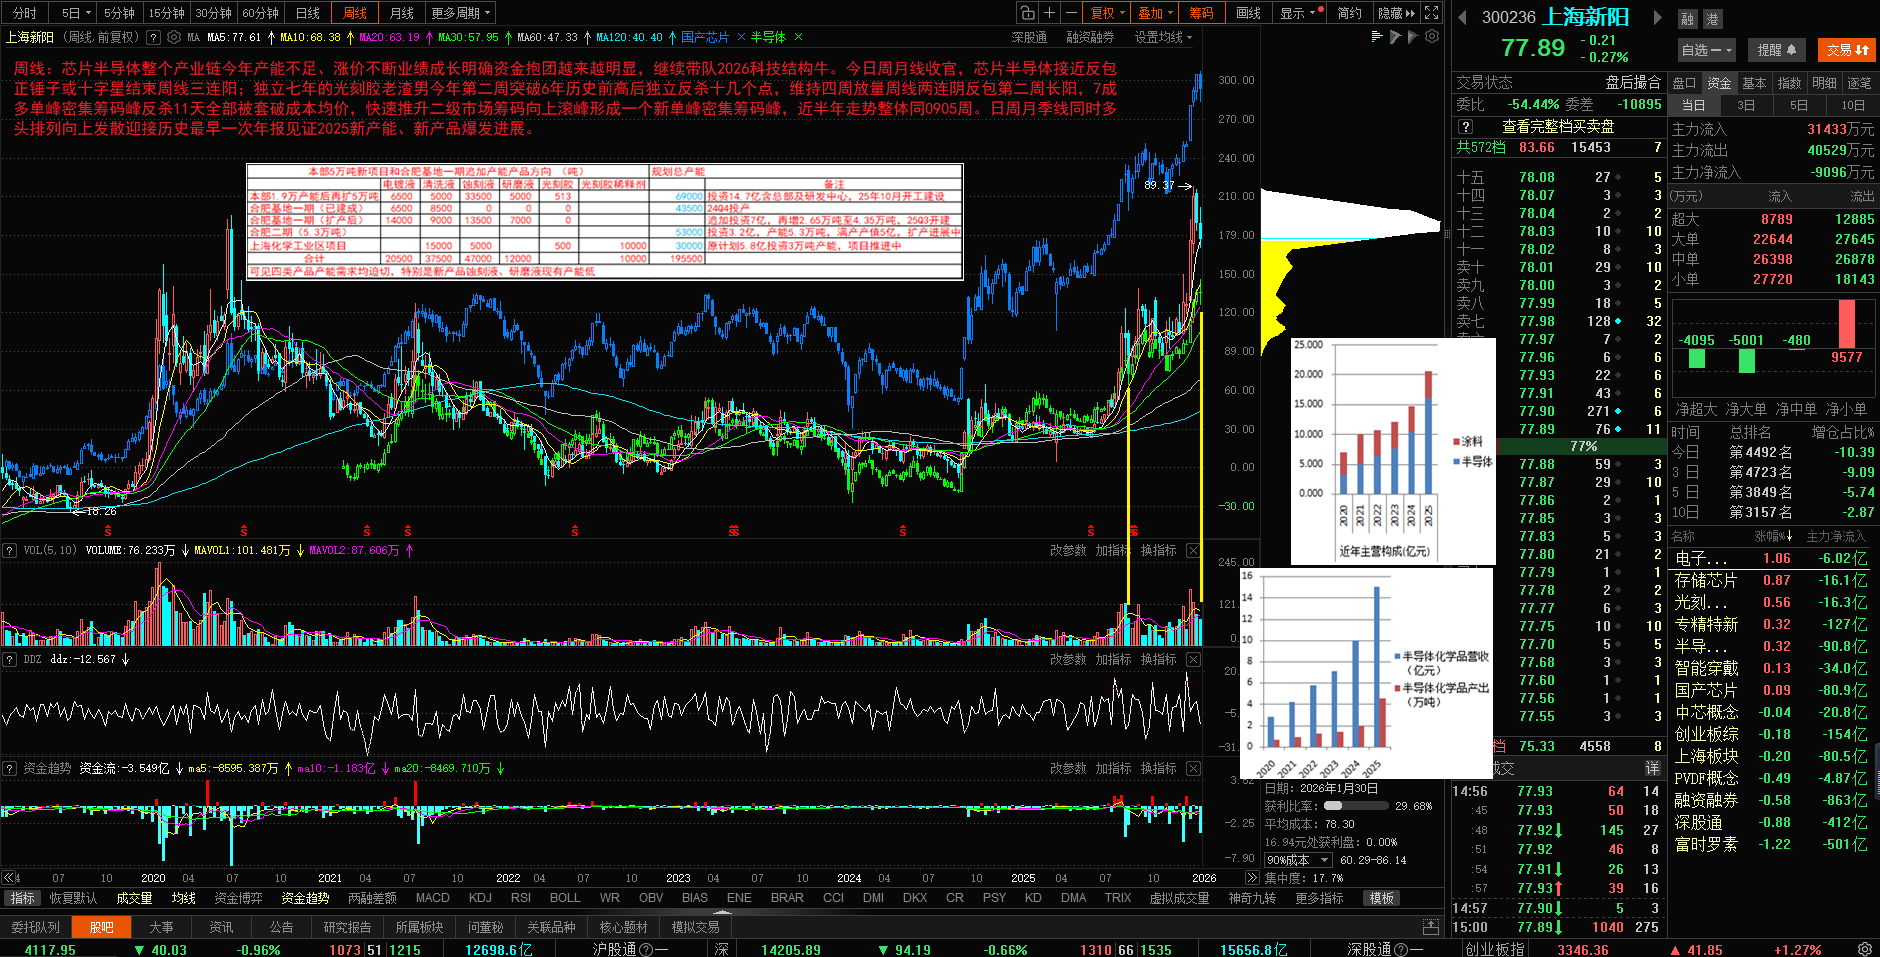Click the lock icon in chart toolbar
1880x957 pixels.
point(1027,13)
